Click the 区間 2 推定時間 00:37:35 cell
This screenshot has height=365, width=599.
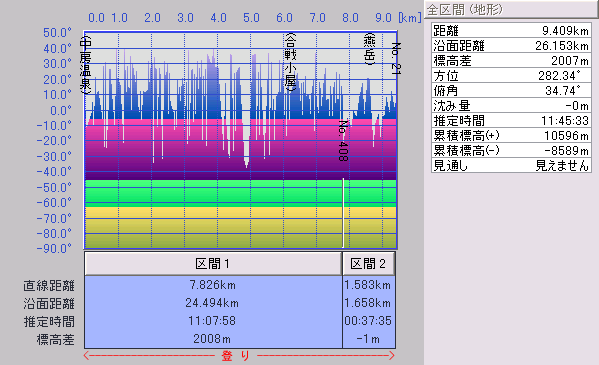click(x=368, y=321)
